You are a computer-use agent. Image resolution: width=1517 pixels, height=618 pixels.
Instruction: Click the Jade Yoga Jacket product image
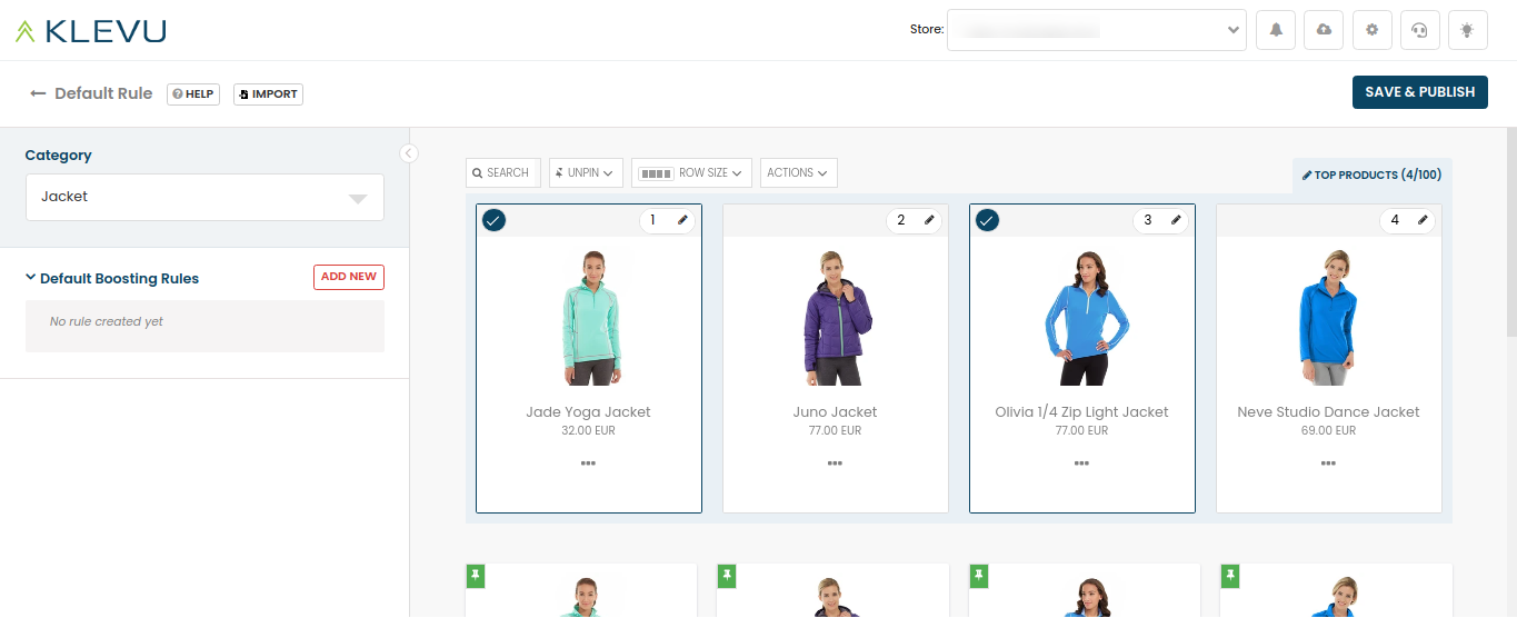589,318
